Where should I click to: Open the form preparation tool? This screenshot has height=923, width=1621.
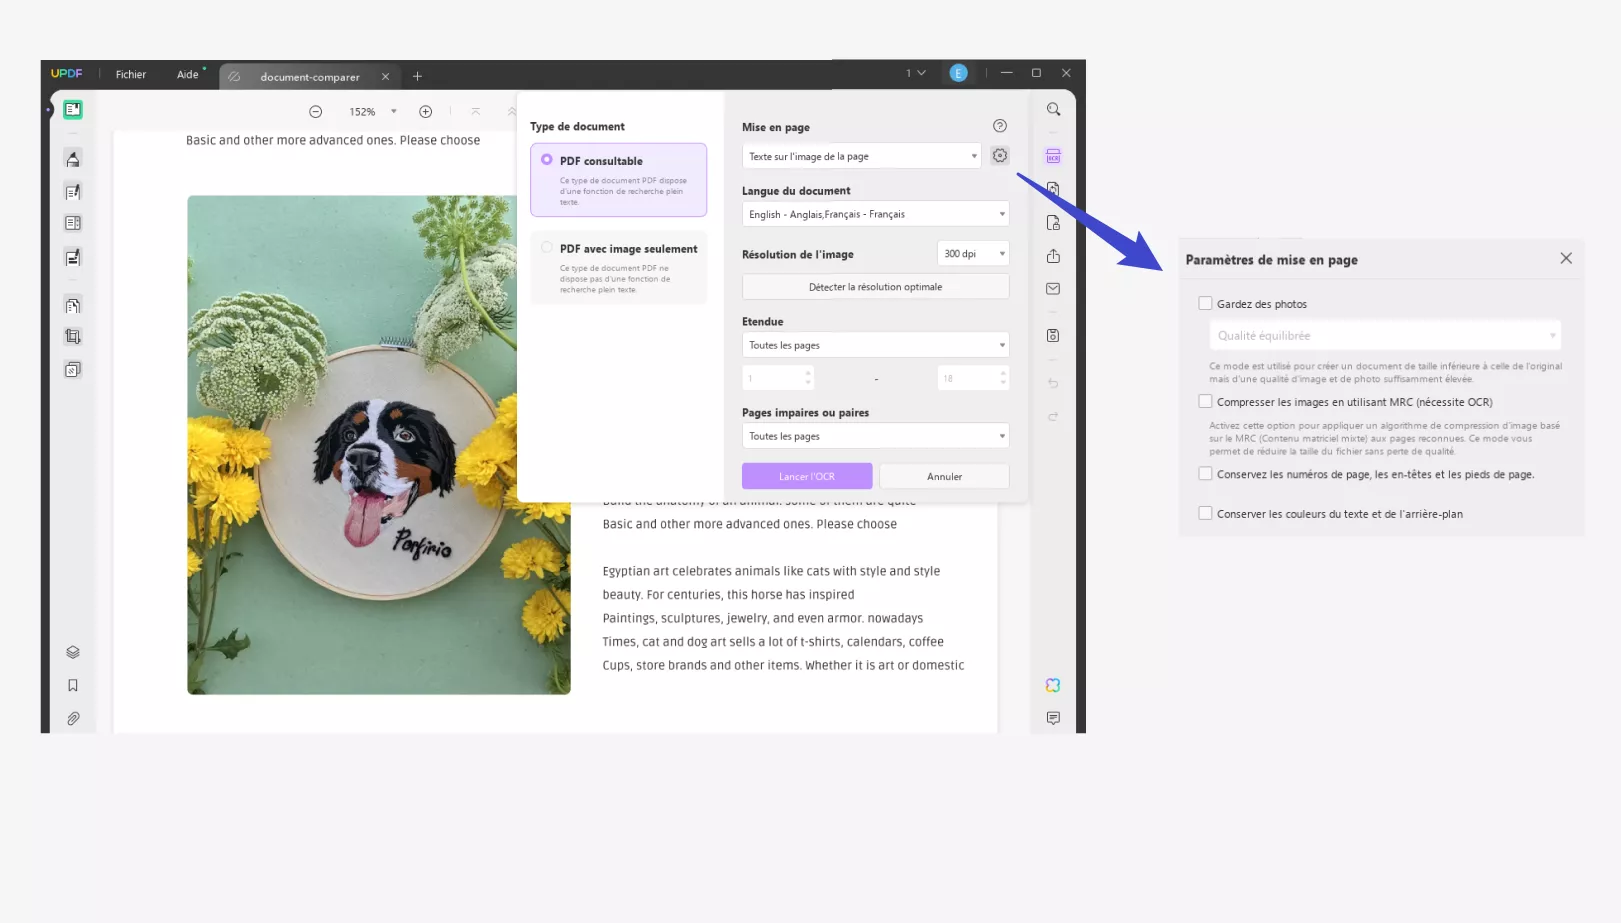73,223
